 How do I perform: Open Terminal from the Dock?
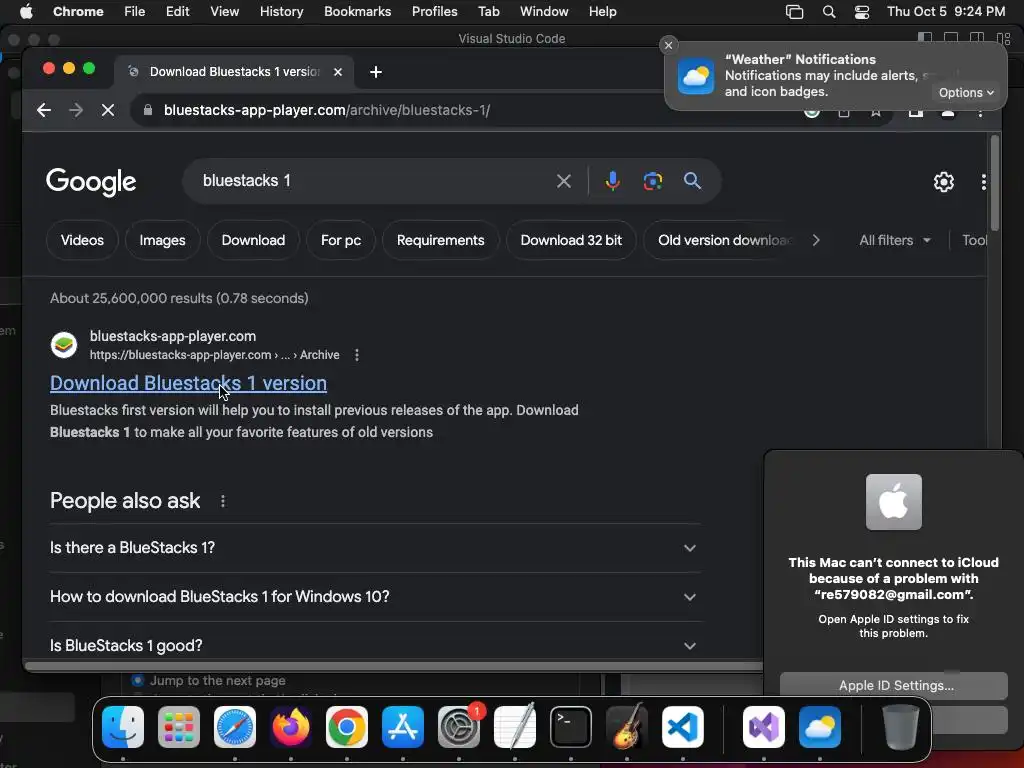coord(571,727)
